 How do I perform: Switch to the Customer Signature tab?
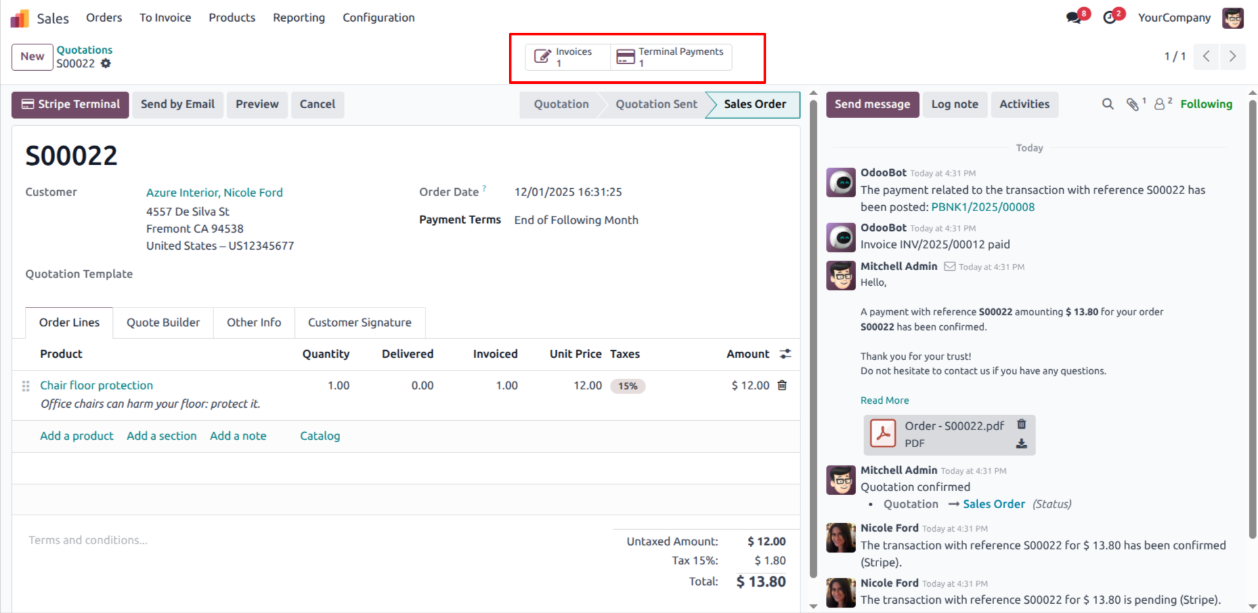359,323
